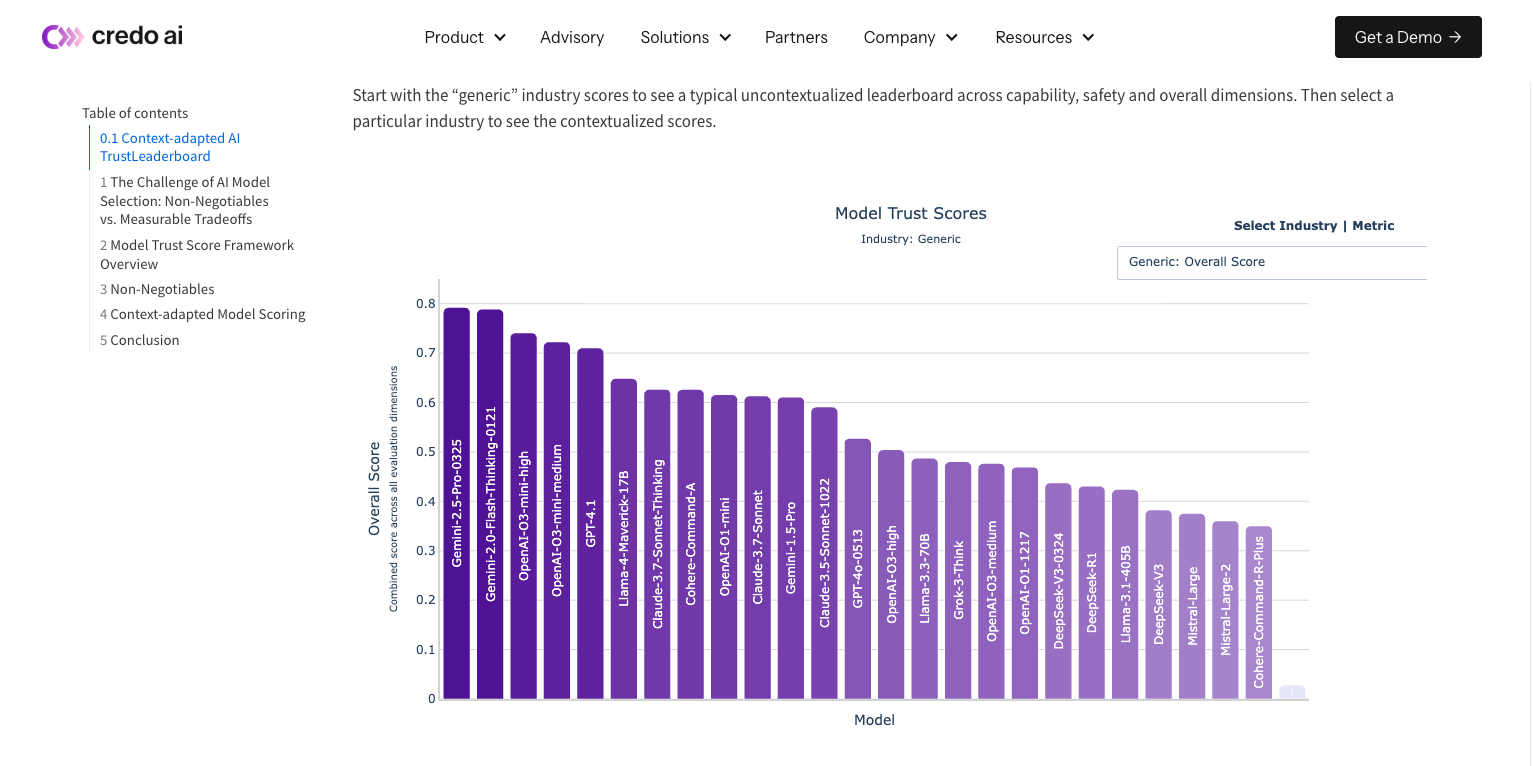Click the Model x-axis label
This screenshot has height=766, width=1533.
point(874,720)
